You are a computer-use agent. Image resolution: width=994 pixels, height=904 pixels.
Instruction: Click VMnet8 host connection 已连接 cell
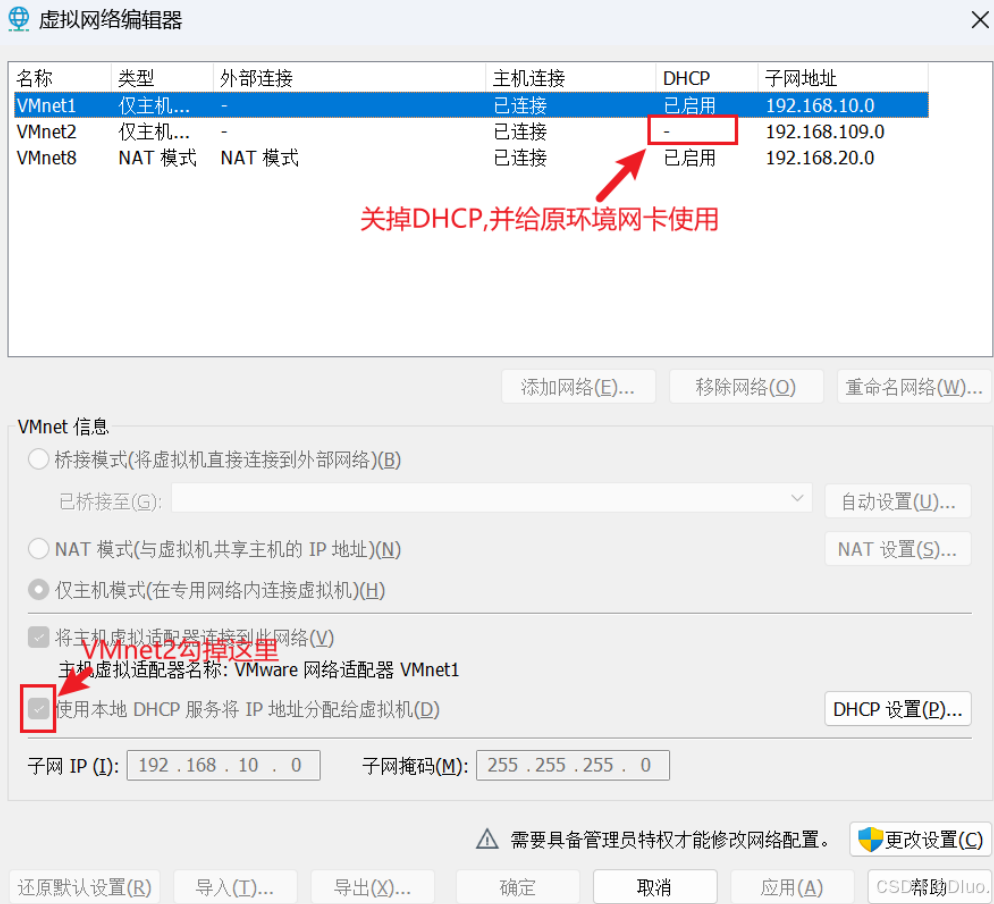520,157
